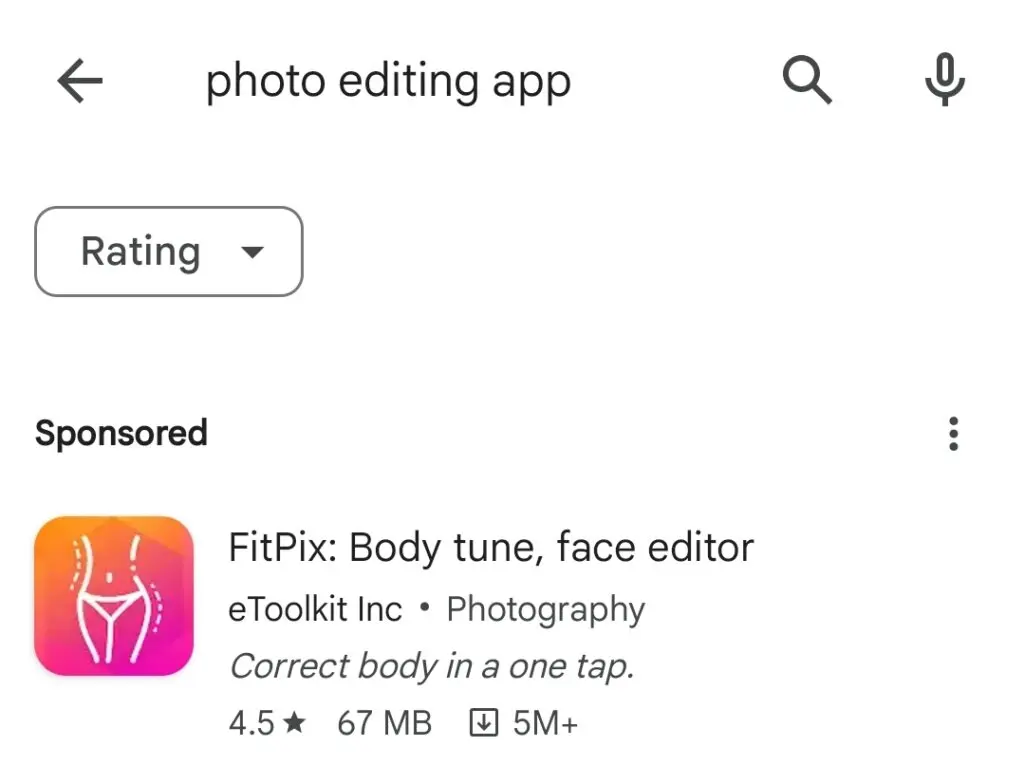Viewport: 1024px width, 784px height.
Task: Expand the Rating chip's dropdown arrow
Action: tap(253, 252)
